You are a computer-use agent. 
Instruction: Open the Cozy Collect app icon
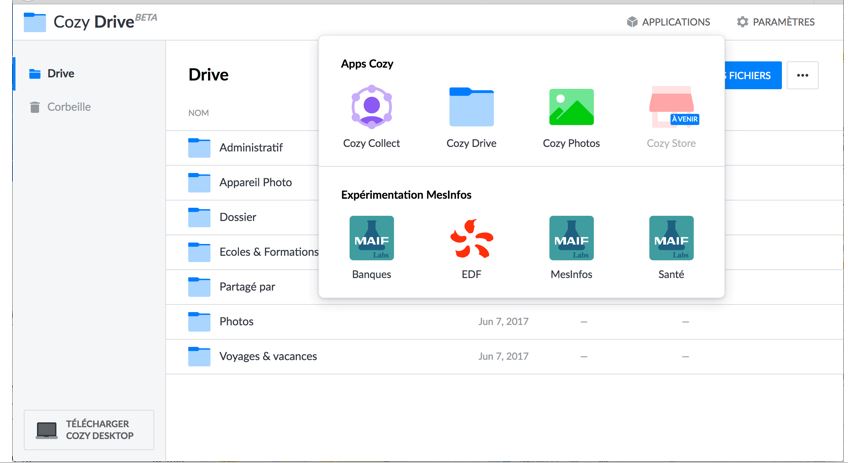372,107
